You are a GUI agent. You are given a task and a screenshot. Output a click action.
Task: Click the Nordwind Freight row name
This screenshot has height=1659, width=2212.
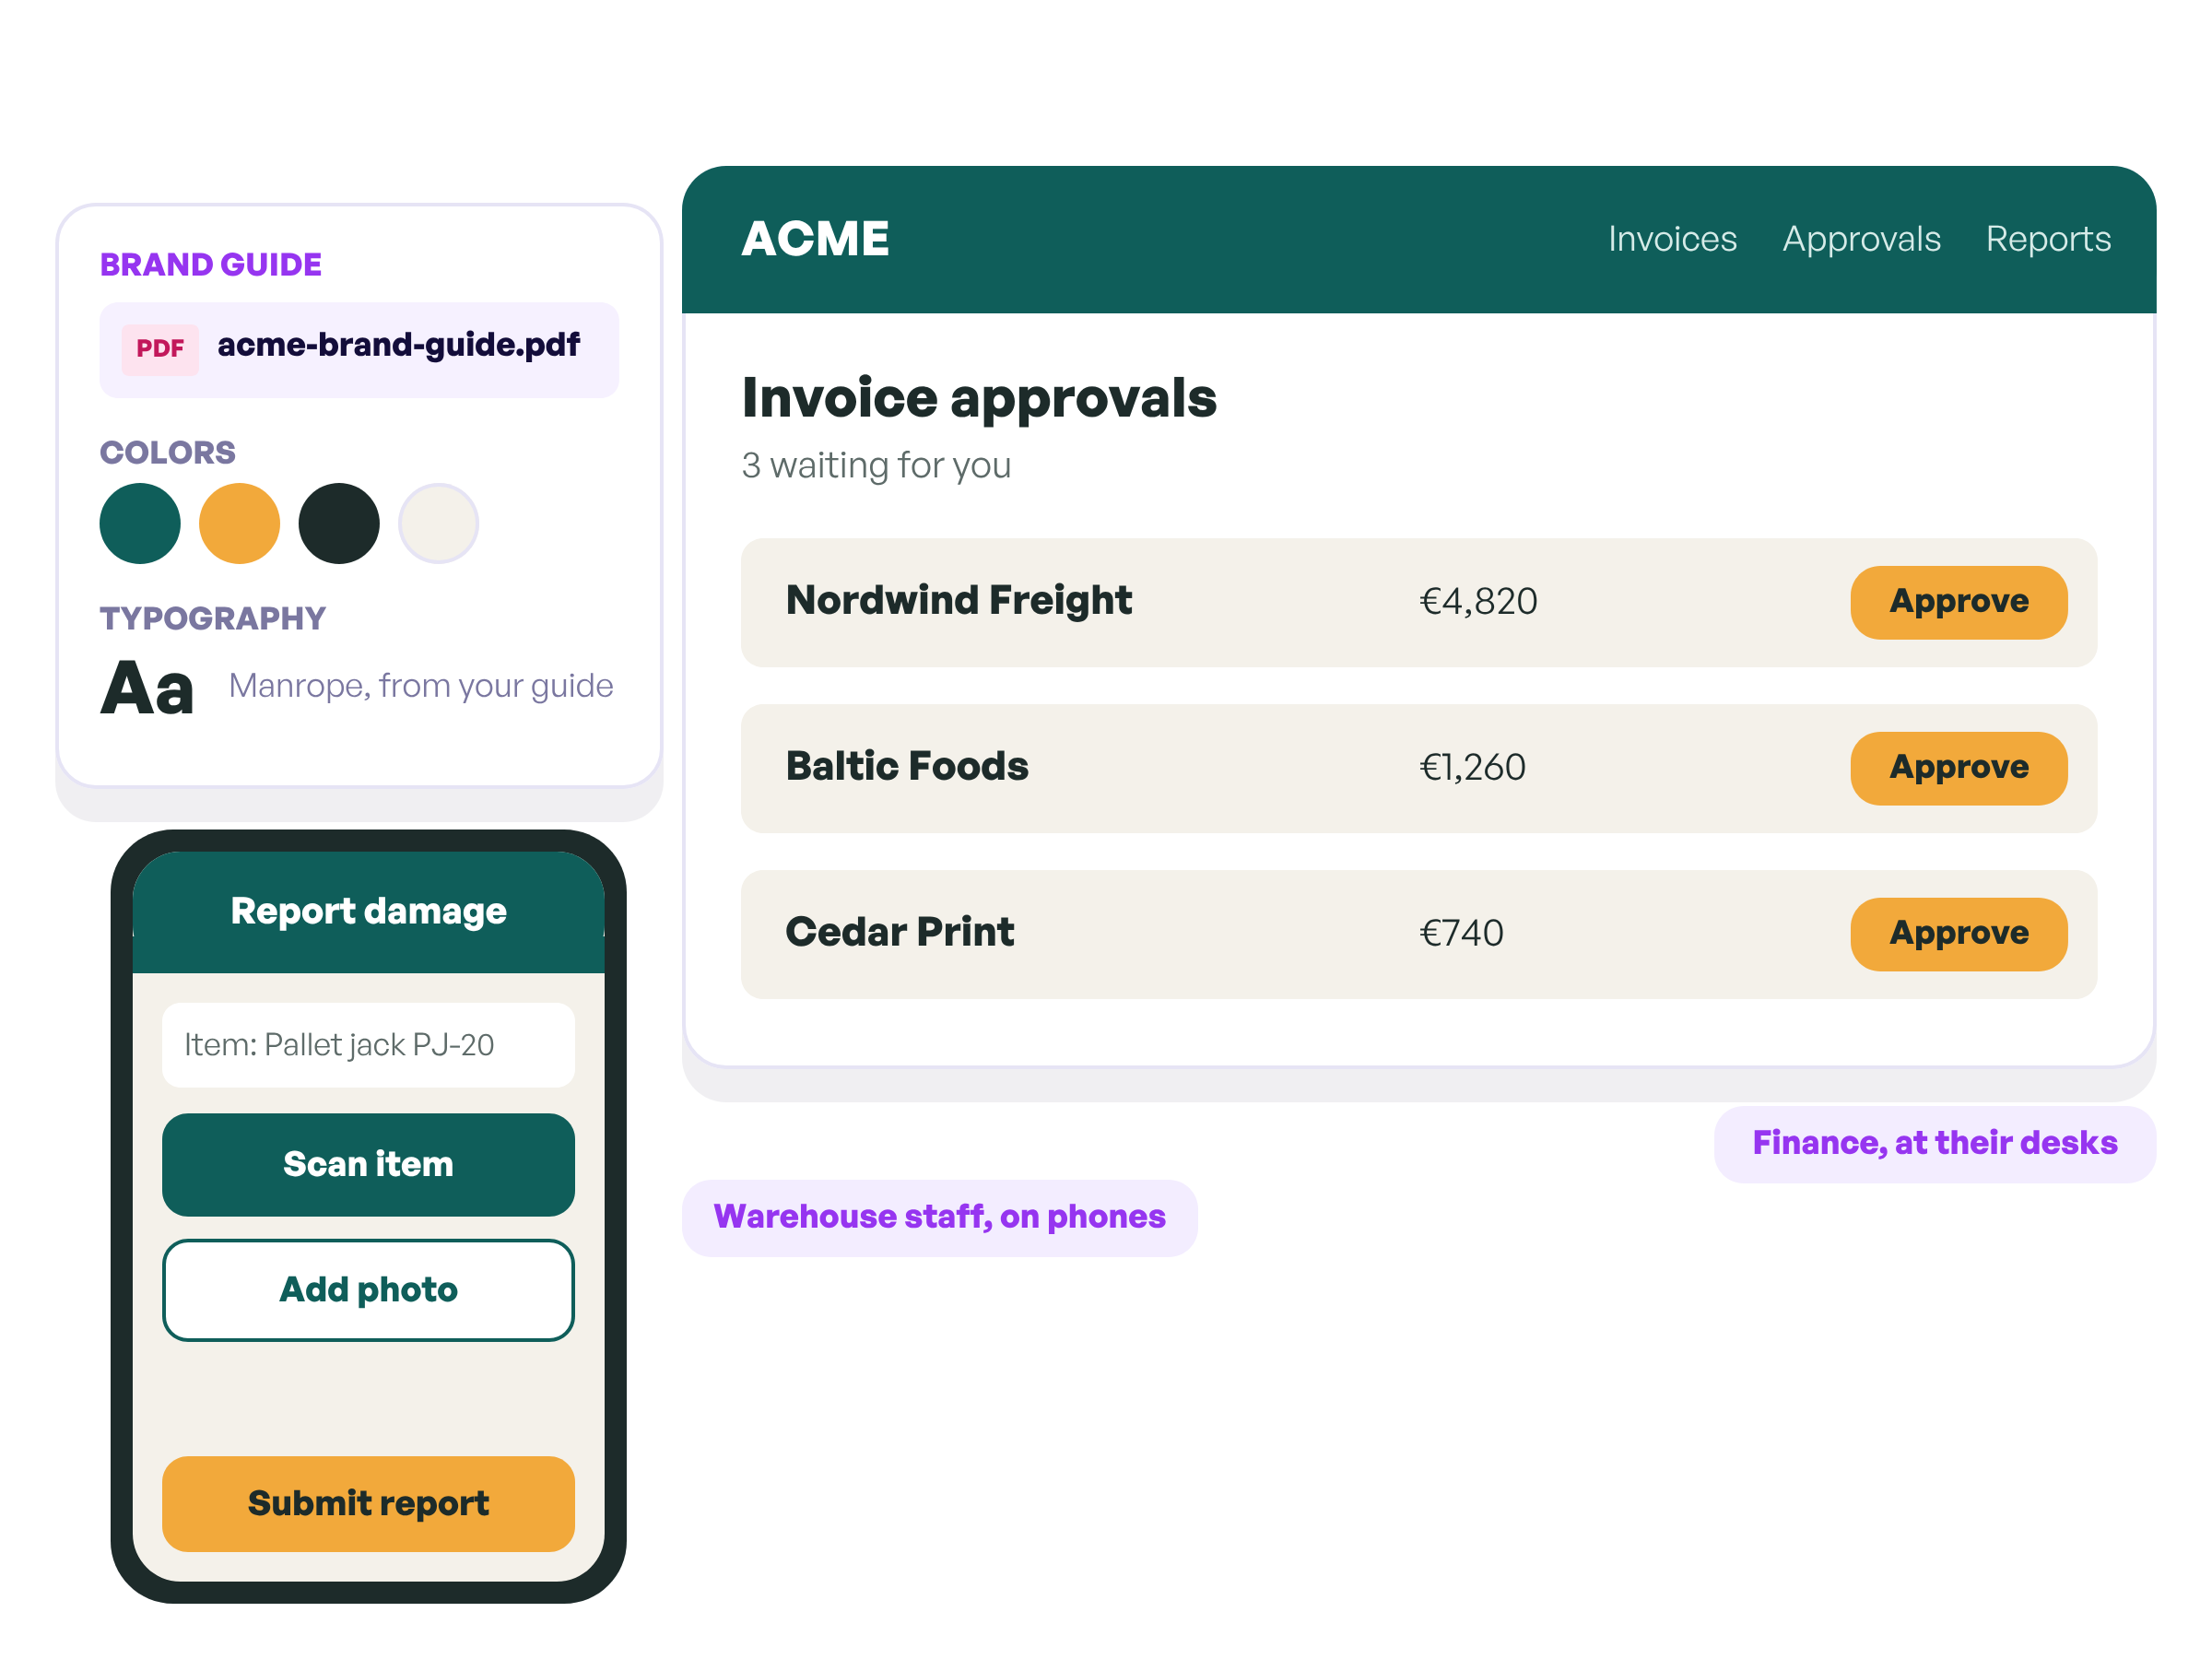[959, 600]
